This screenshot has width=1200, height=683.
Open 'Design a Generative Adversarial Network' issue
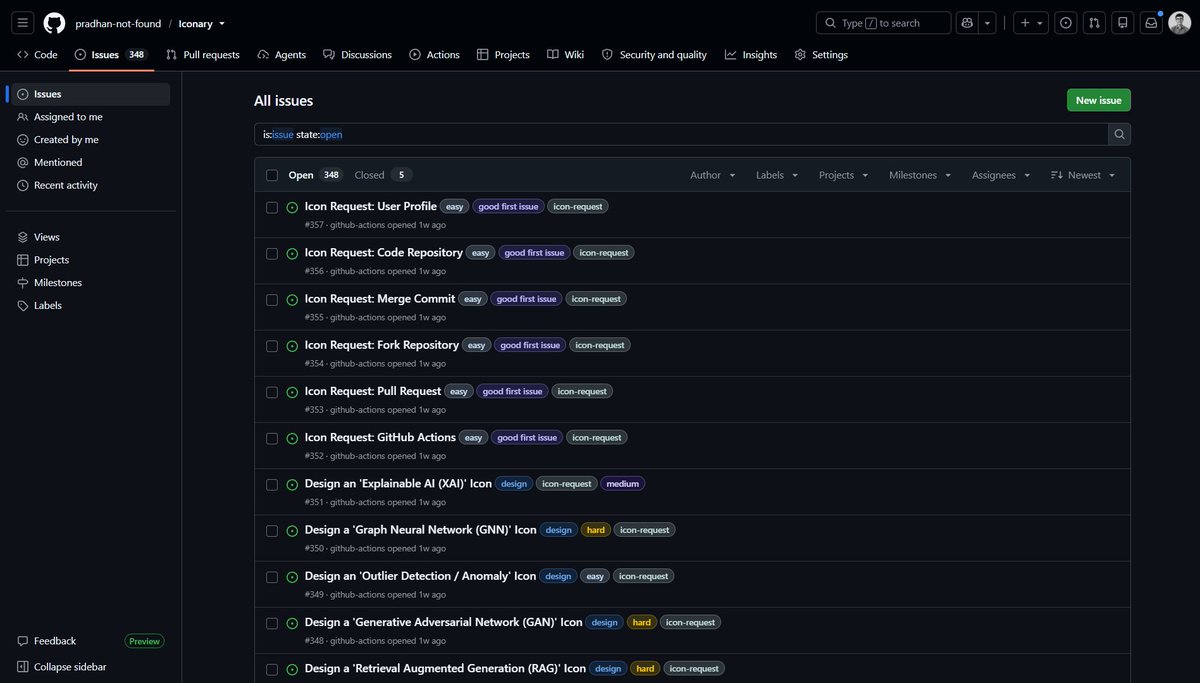443,622
